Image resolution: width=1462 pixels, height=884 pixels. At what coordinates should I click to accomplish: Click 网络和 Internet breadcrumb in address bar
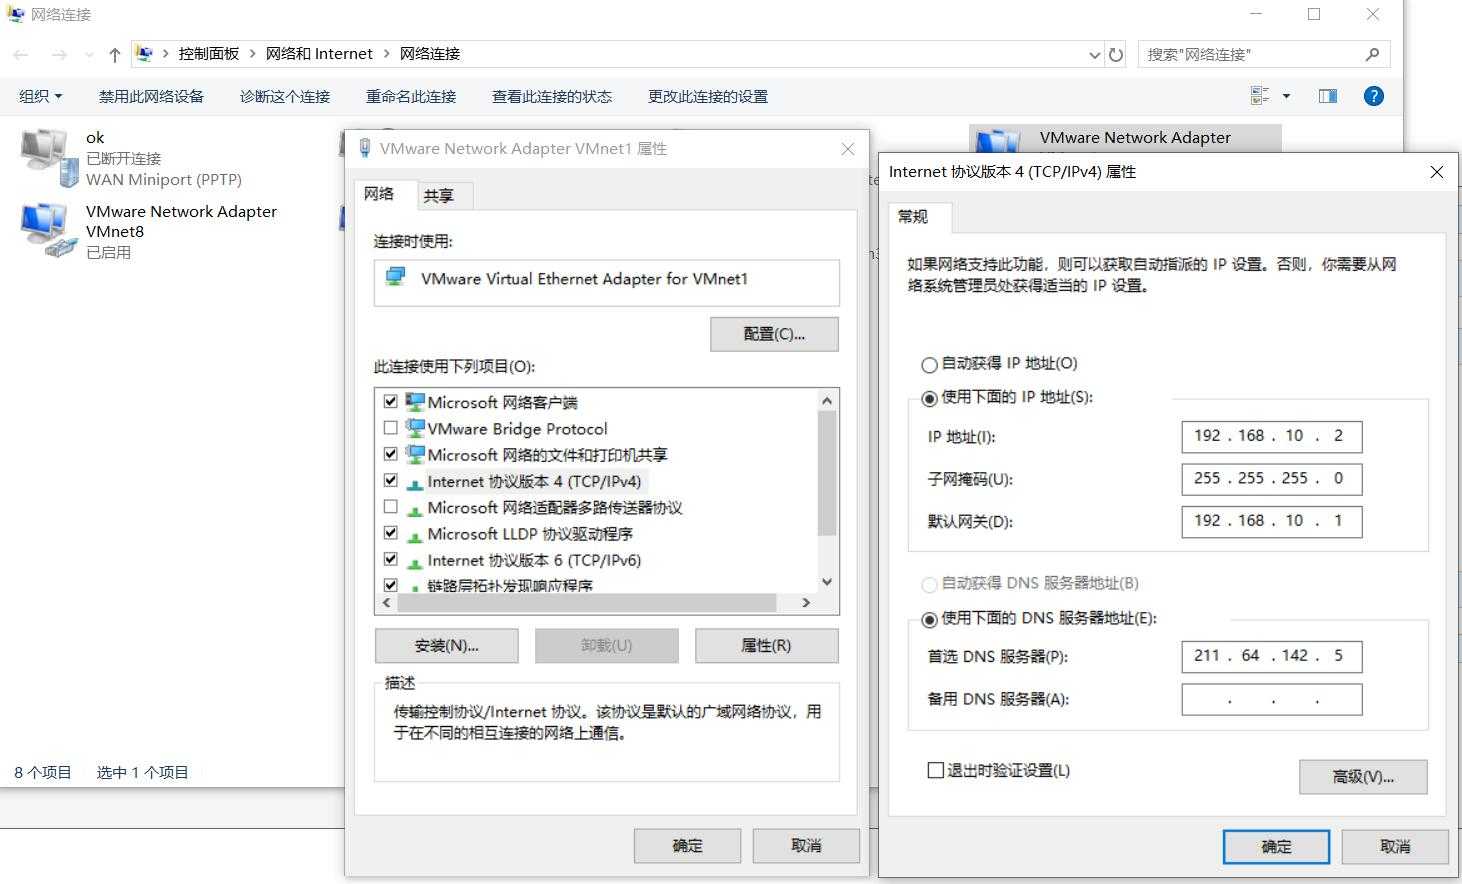319,54
